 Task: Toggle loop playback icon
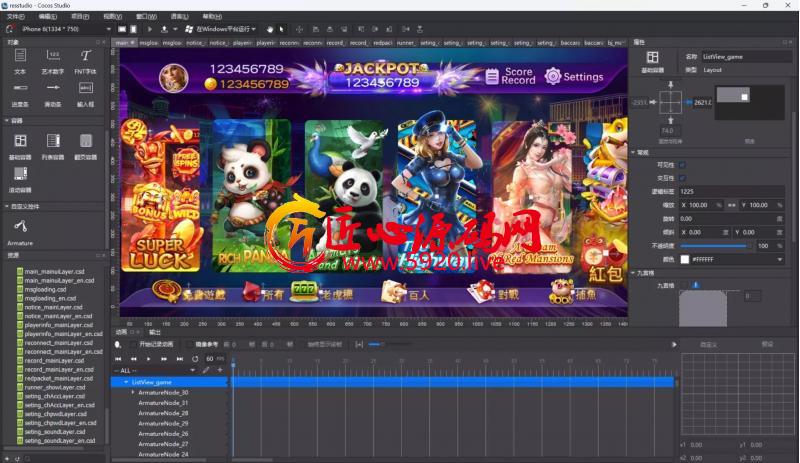(195, 359)
